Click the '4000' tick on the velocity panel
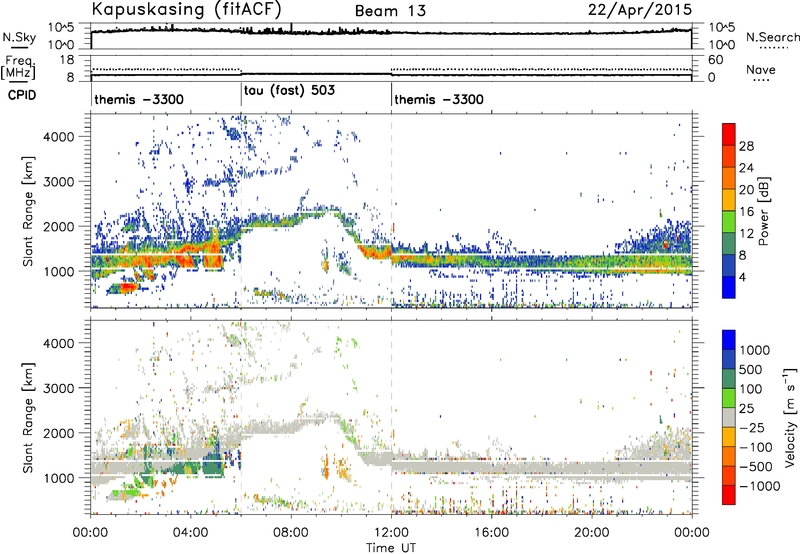800x554 pixels. 58,343
